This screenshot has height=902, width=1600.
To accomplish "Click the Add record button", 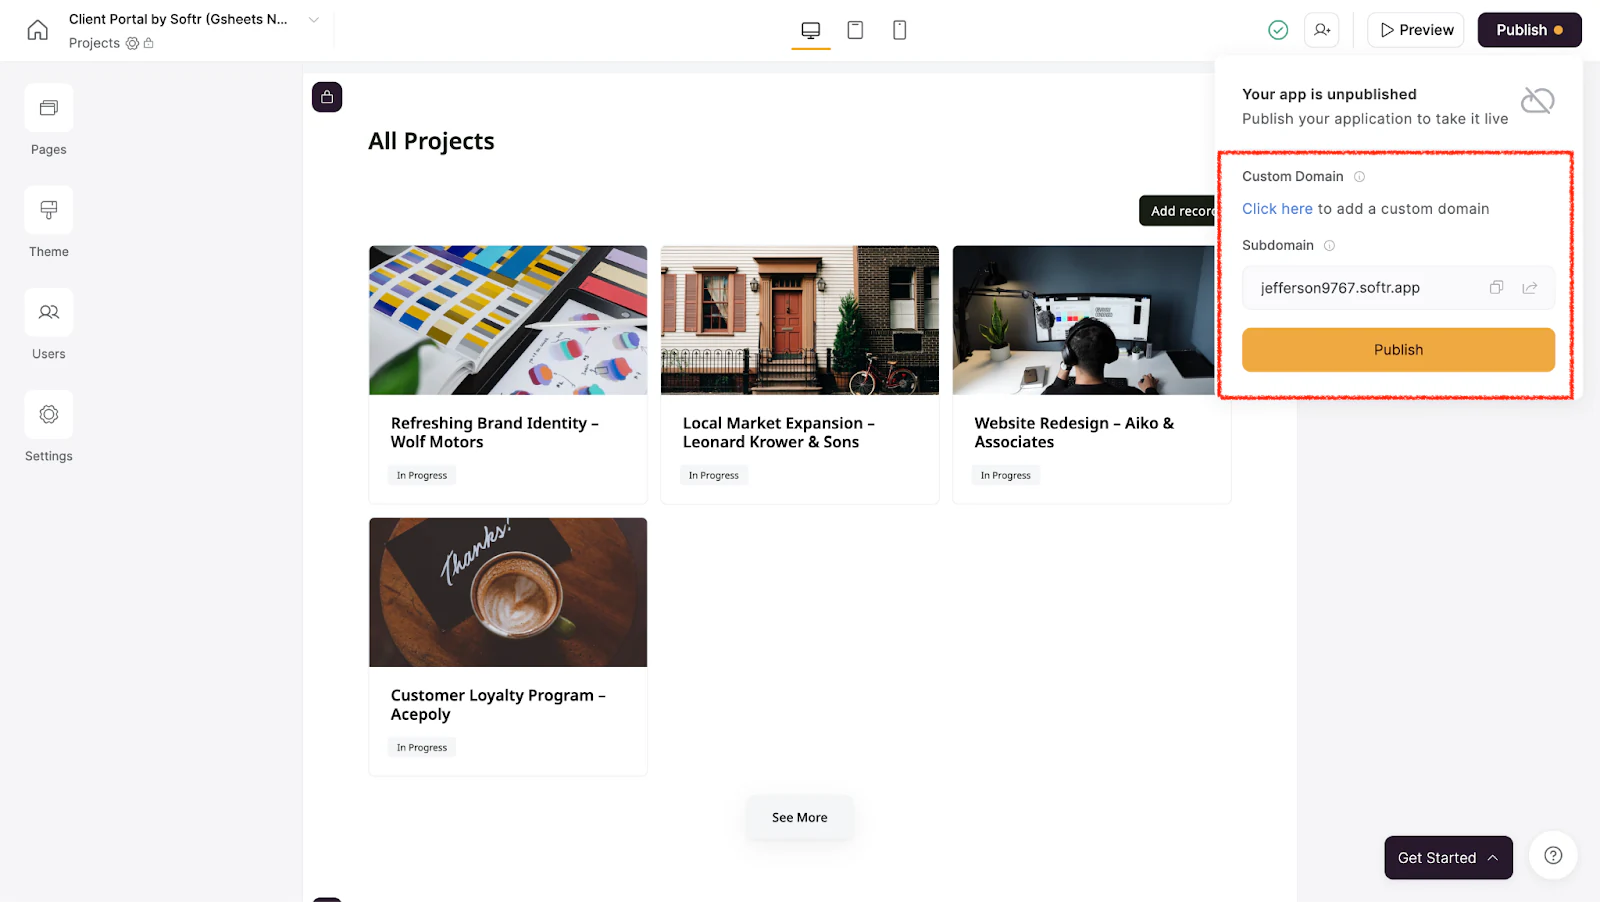I will point(1177,211).
